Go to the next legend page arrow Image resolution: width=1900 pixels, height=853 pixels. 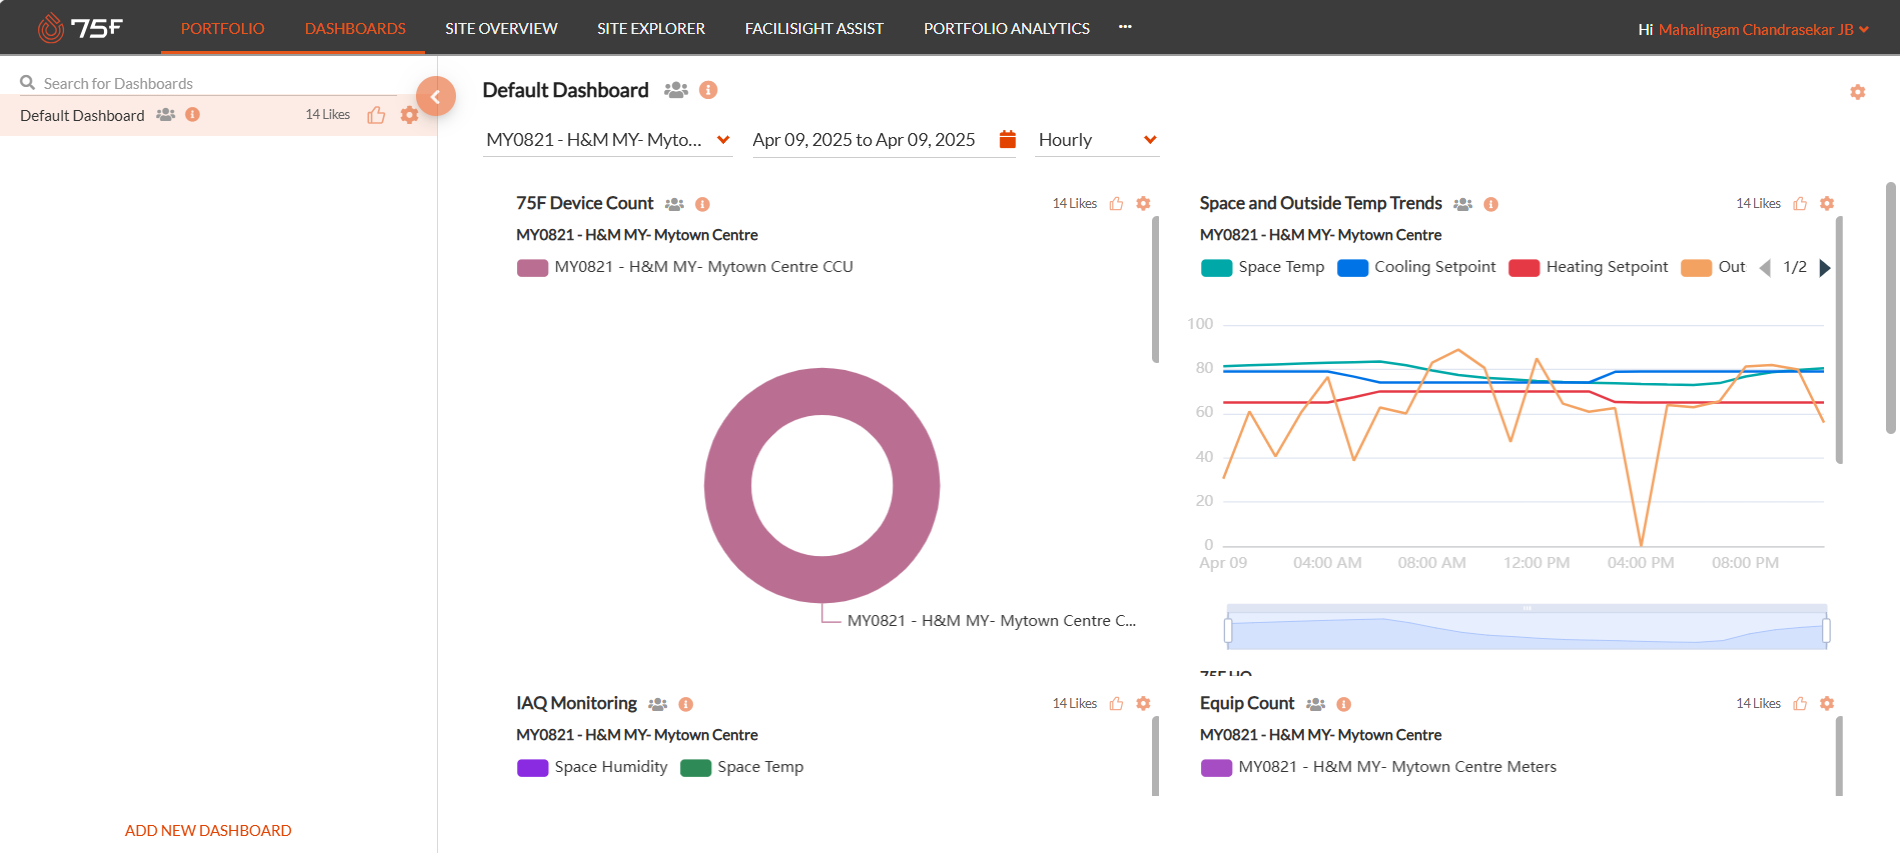click(x=1824, y=267)
